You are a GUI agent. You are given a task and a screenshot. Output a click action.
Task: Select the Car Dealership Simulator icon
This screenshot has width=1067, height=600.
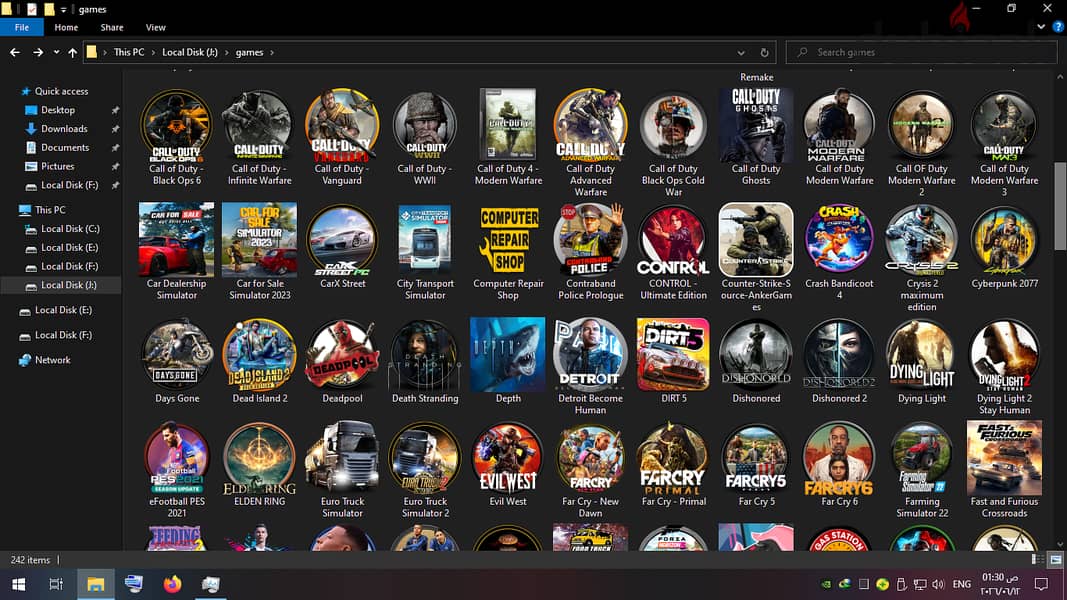coord(176,239)
